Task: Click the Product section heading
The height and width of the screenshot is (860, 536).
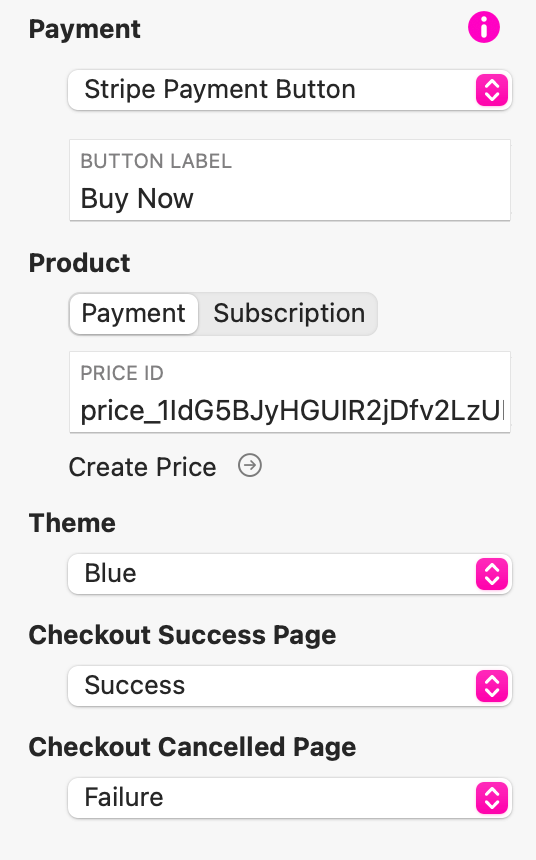Action: click(x=80, y=263)
